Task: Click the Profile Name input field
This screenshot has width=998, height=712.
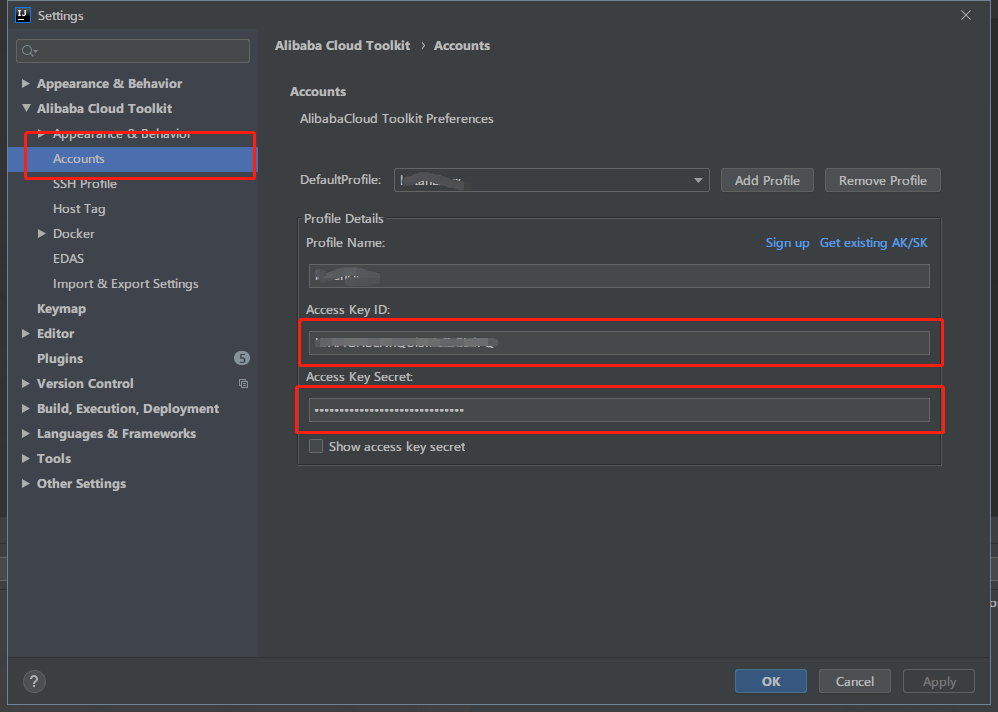Action: [x=619, y=276]
